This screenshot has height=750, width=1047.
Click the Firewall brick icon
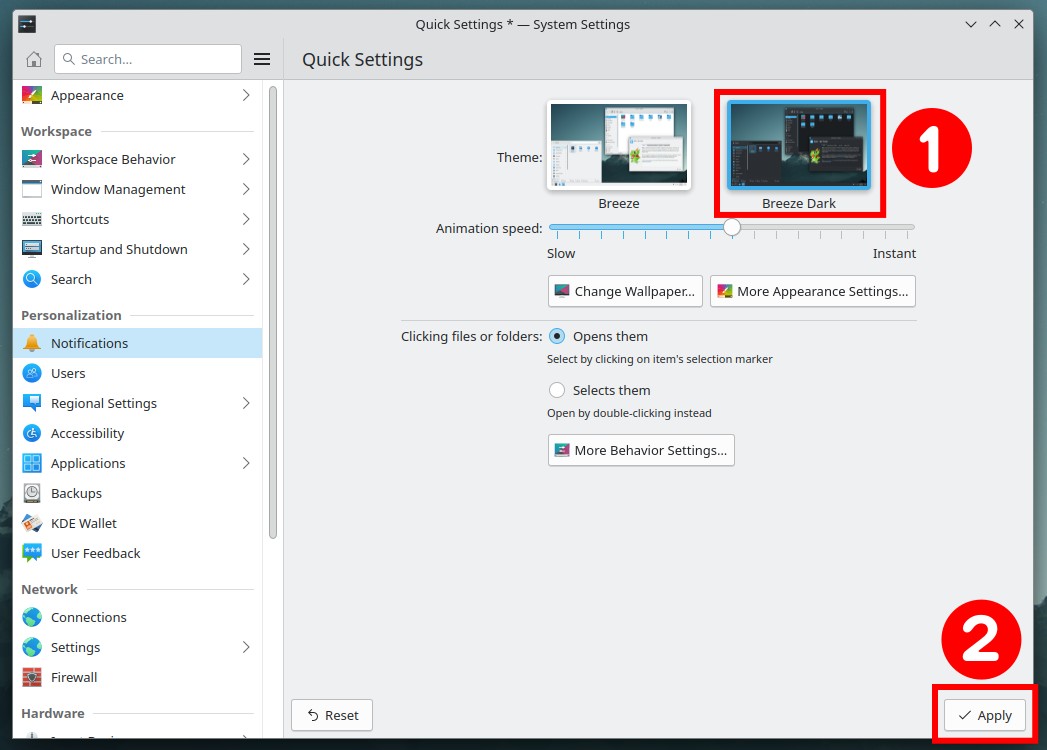point(31,677)
